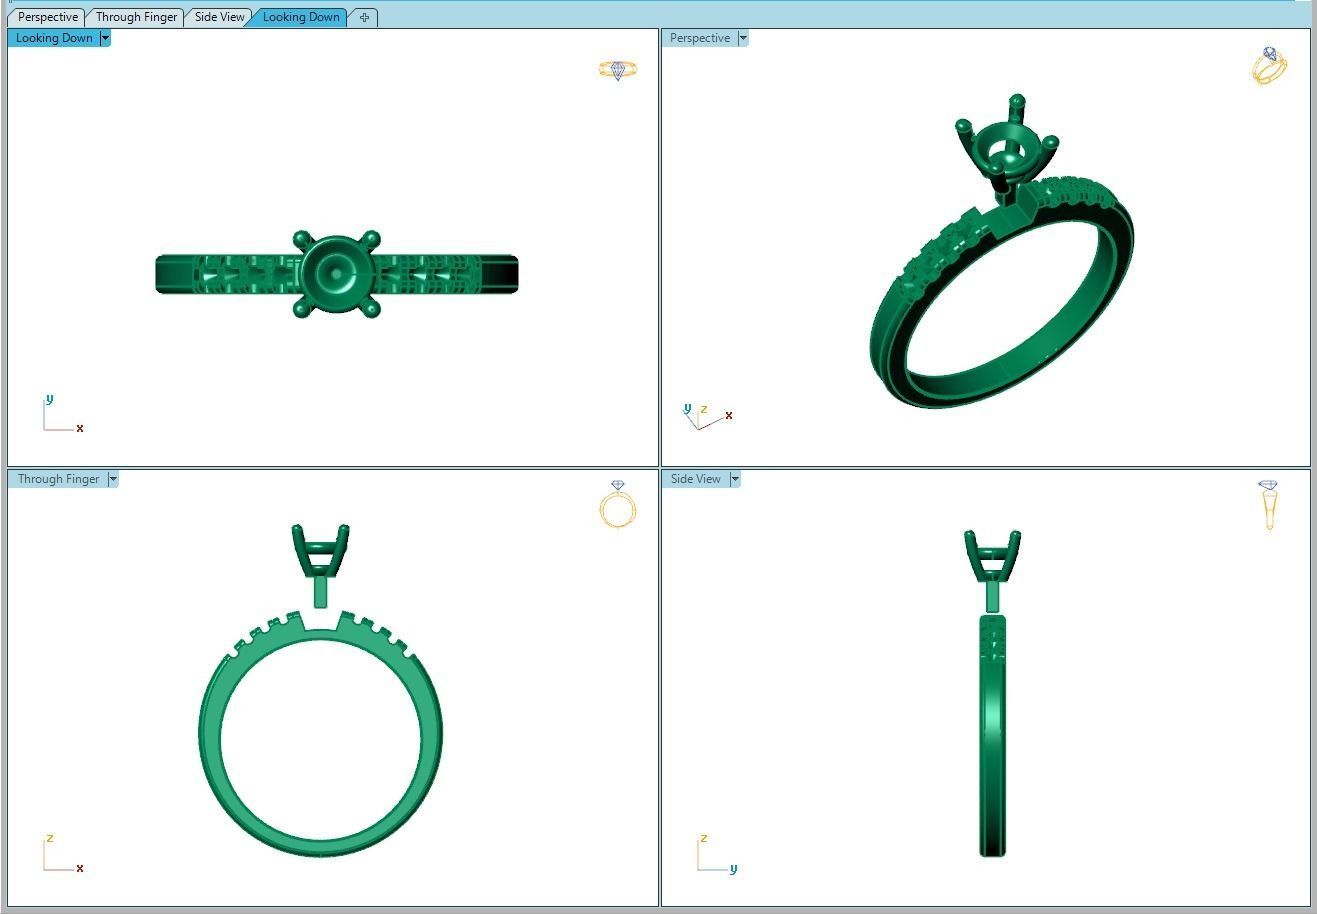Screen dimensions: 1317x914
Task: Open the Looking Down viewport menu arrow
Action: (x=105, y=38)
